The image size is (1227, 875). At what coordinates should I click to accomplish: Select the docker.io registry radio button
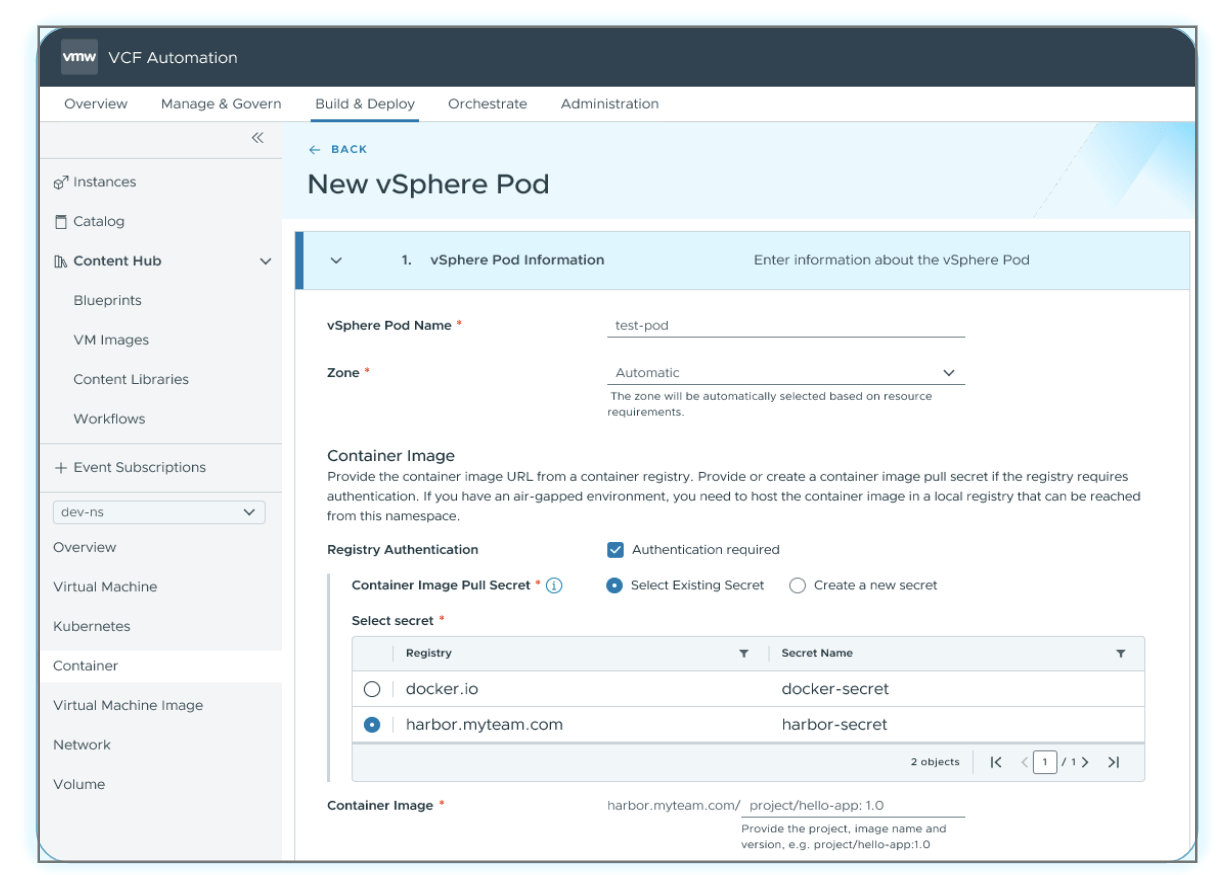pos(372,689)
